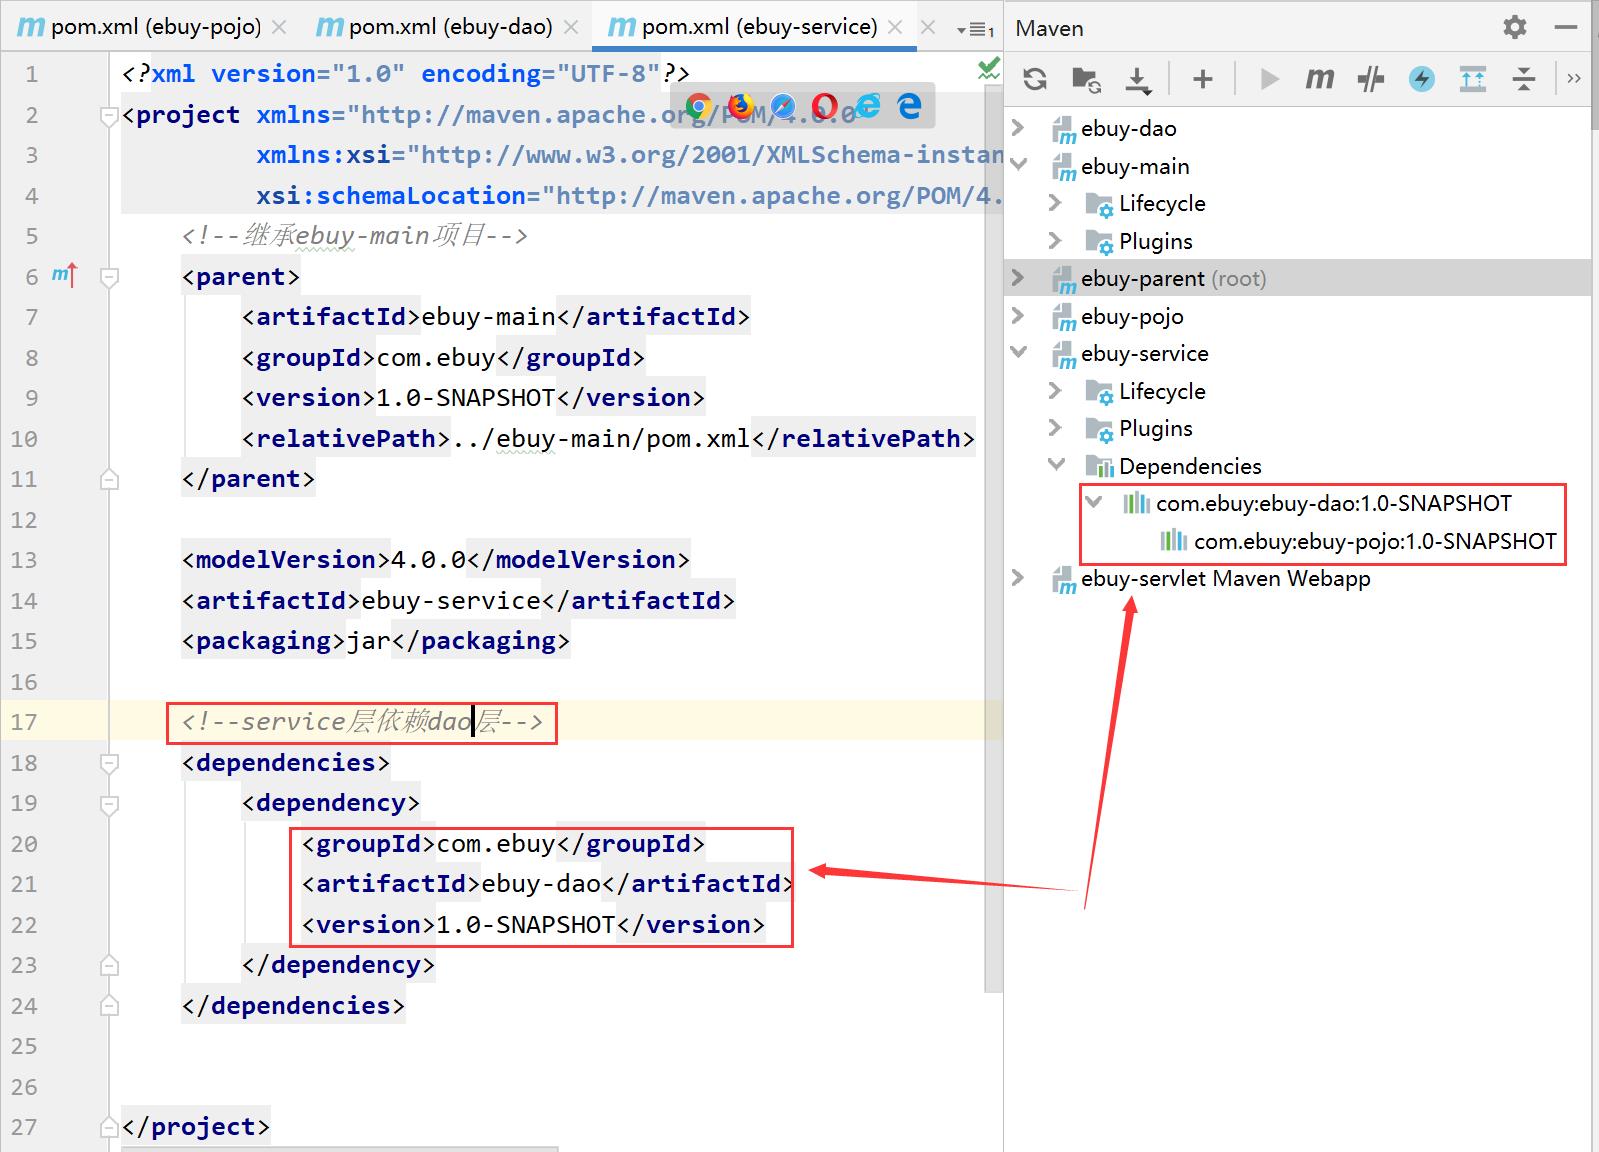This screenshot has height=1152, width=1599.
Task: Collapse all Maven tree nodes
Action: (1524, 79)
